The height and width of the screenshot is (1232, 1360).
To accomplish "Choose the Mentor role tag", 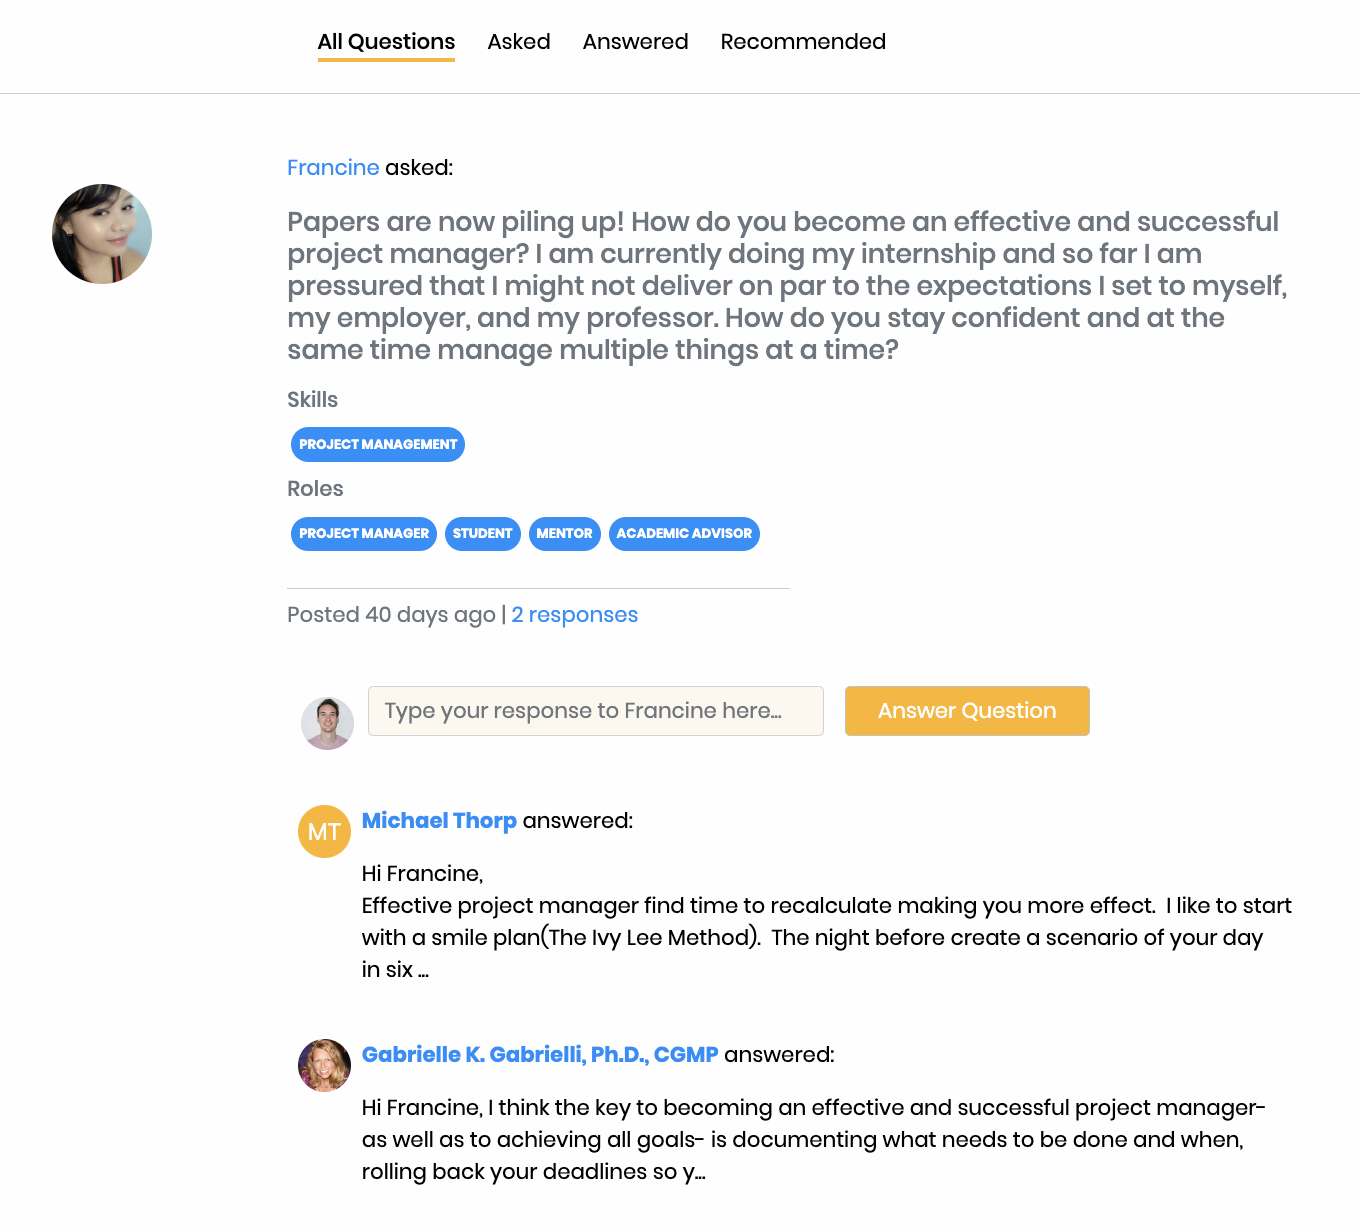I will (x=564, y=533).
